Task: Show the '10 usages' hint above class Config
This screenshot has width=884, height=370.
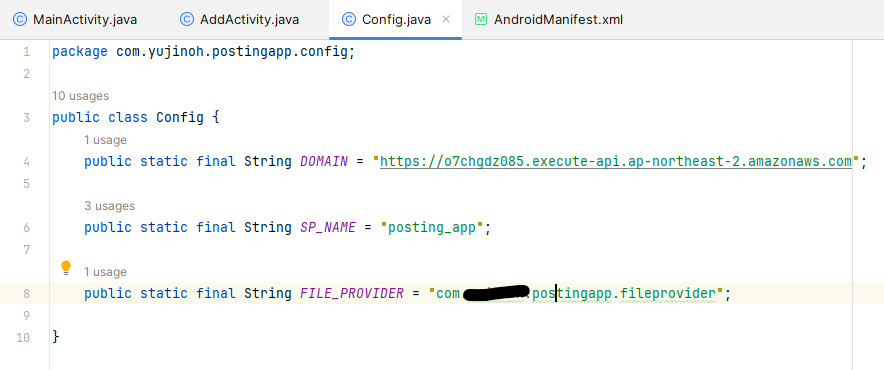Action: [x=80, y=96]
